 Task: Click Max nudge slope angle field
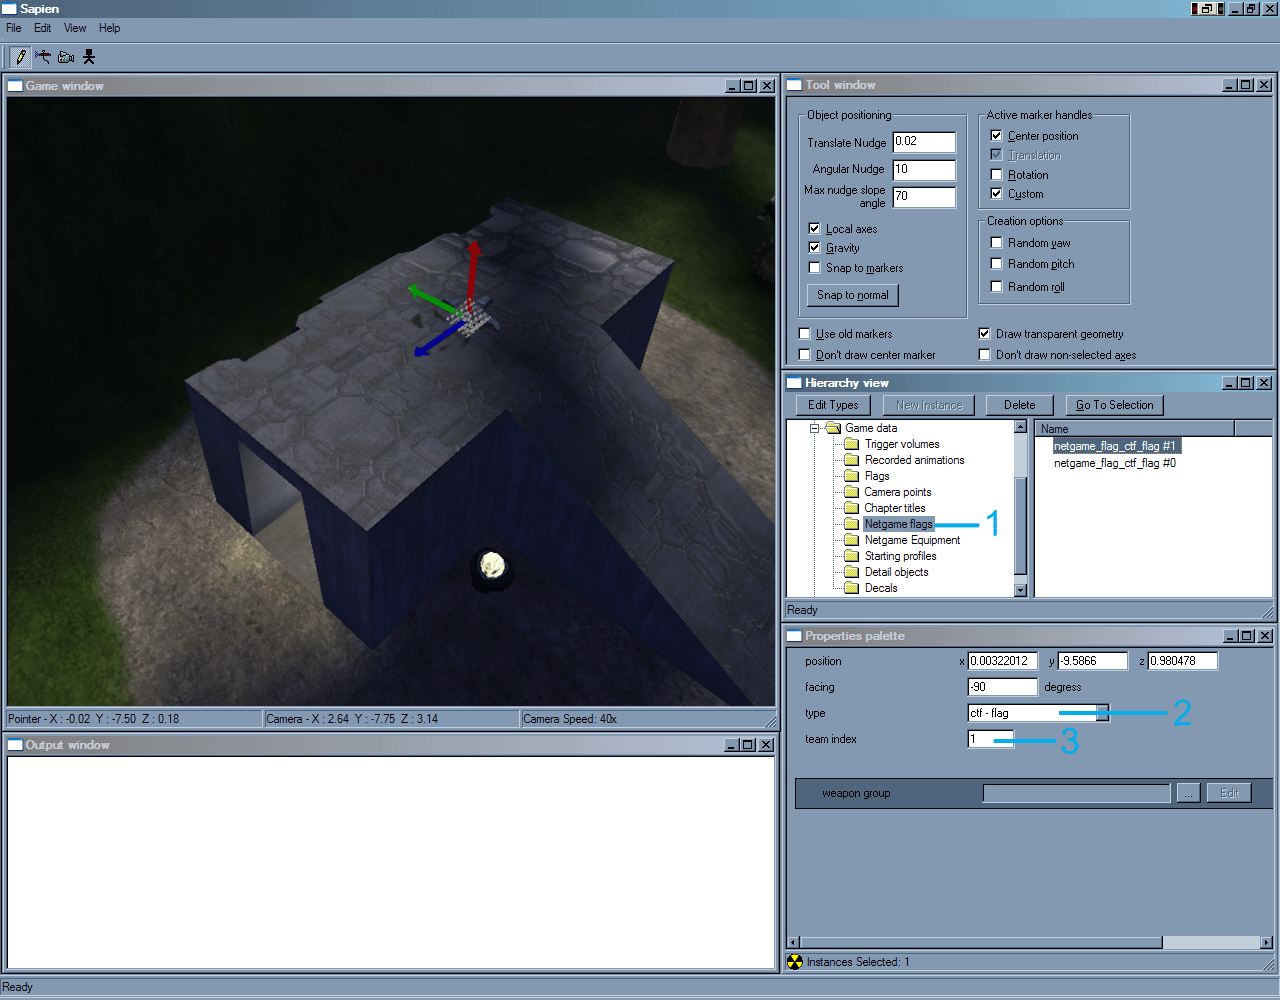tap(924, 197)
